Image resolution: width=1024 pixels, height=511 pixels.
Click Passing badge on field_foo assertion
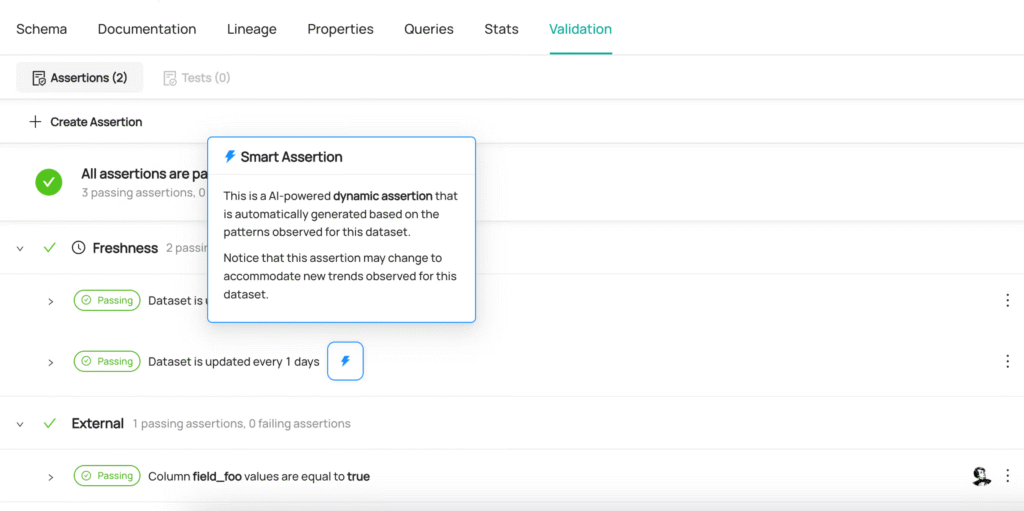[x=107, y=476]
